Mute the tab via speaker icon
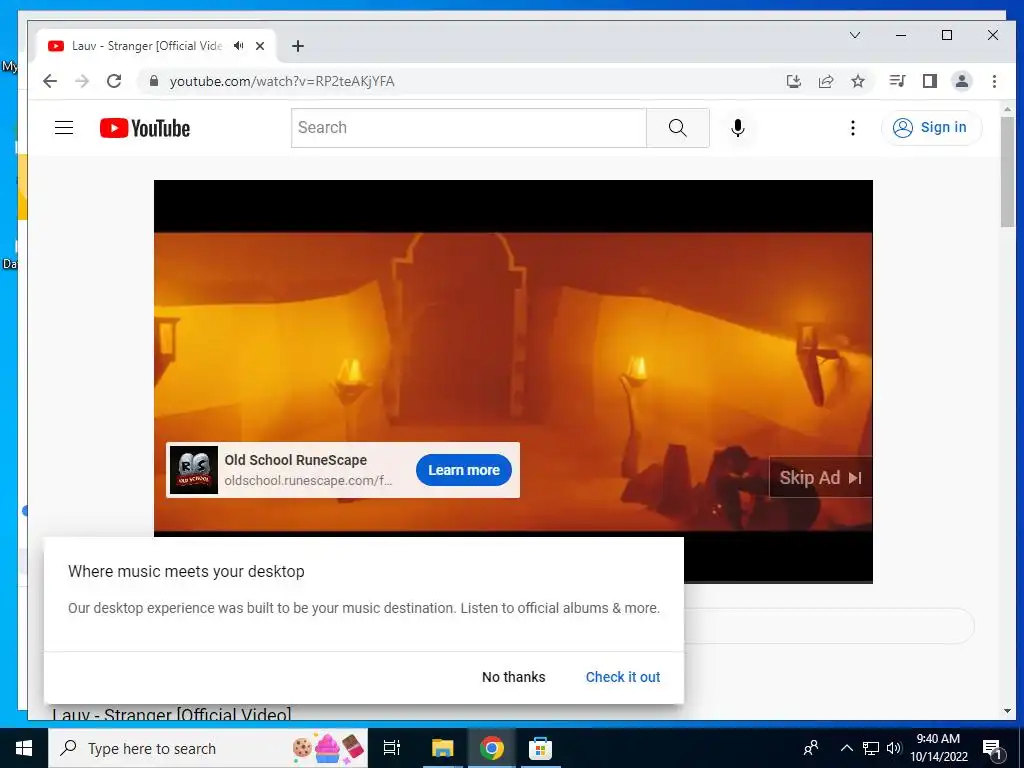Image resolution: width=1024 pixels, height=768 pixels. [239, 46]
